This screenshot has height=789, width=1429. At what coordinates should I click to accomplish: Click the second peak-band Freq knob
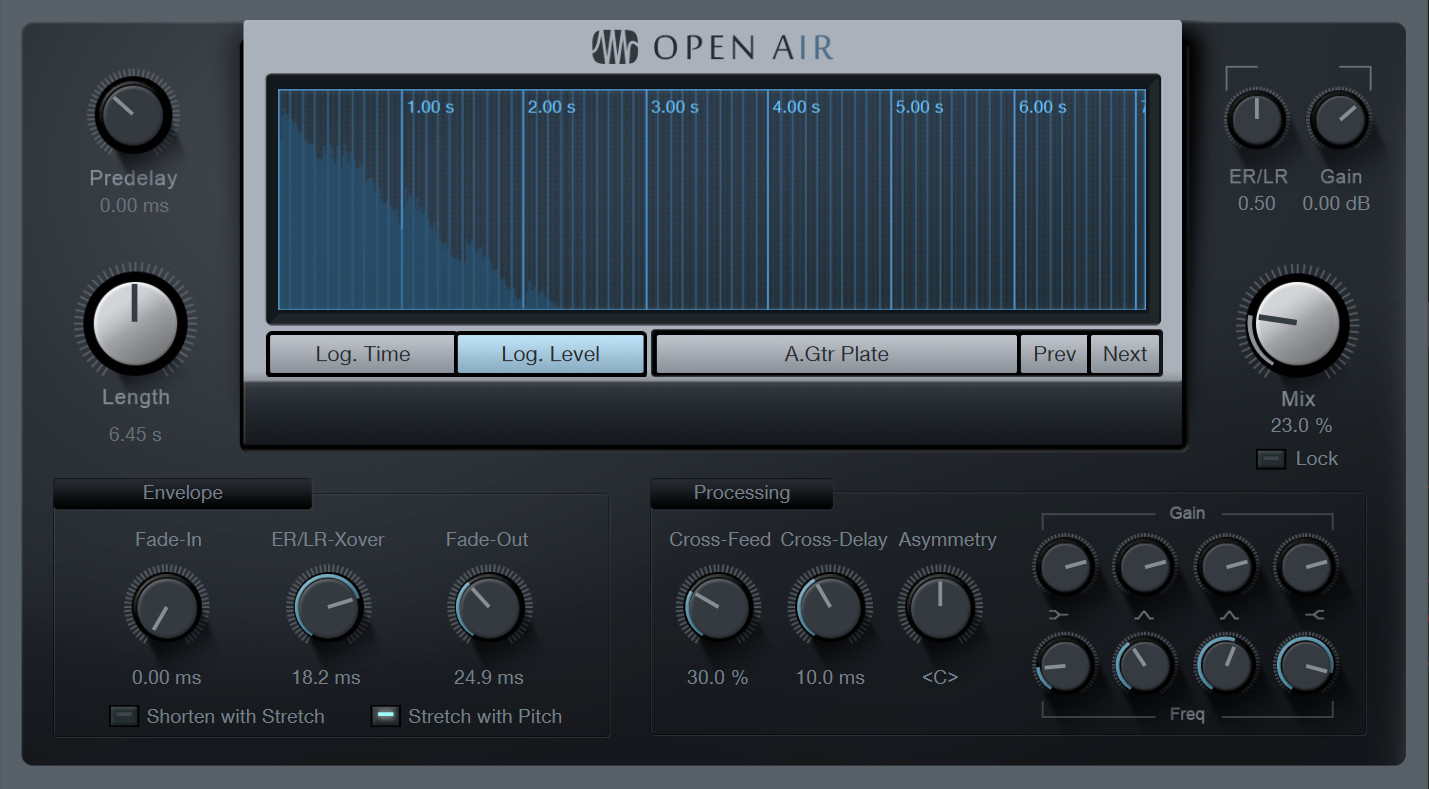click(x=1226, y=665)
